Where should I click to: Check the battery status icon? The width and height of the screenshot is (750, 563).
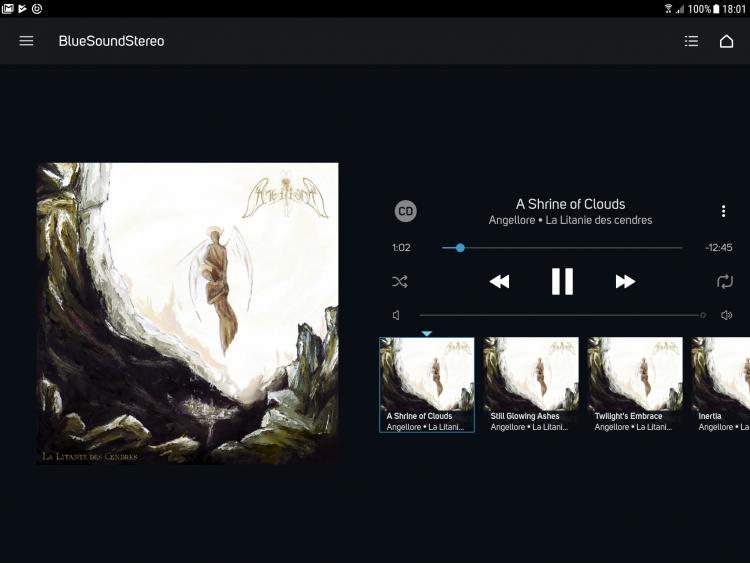click(716, 9)
